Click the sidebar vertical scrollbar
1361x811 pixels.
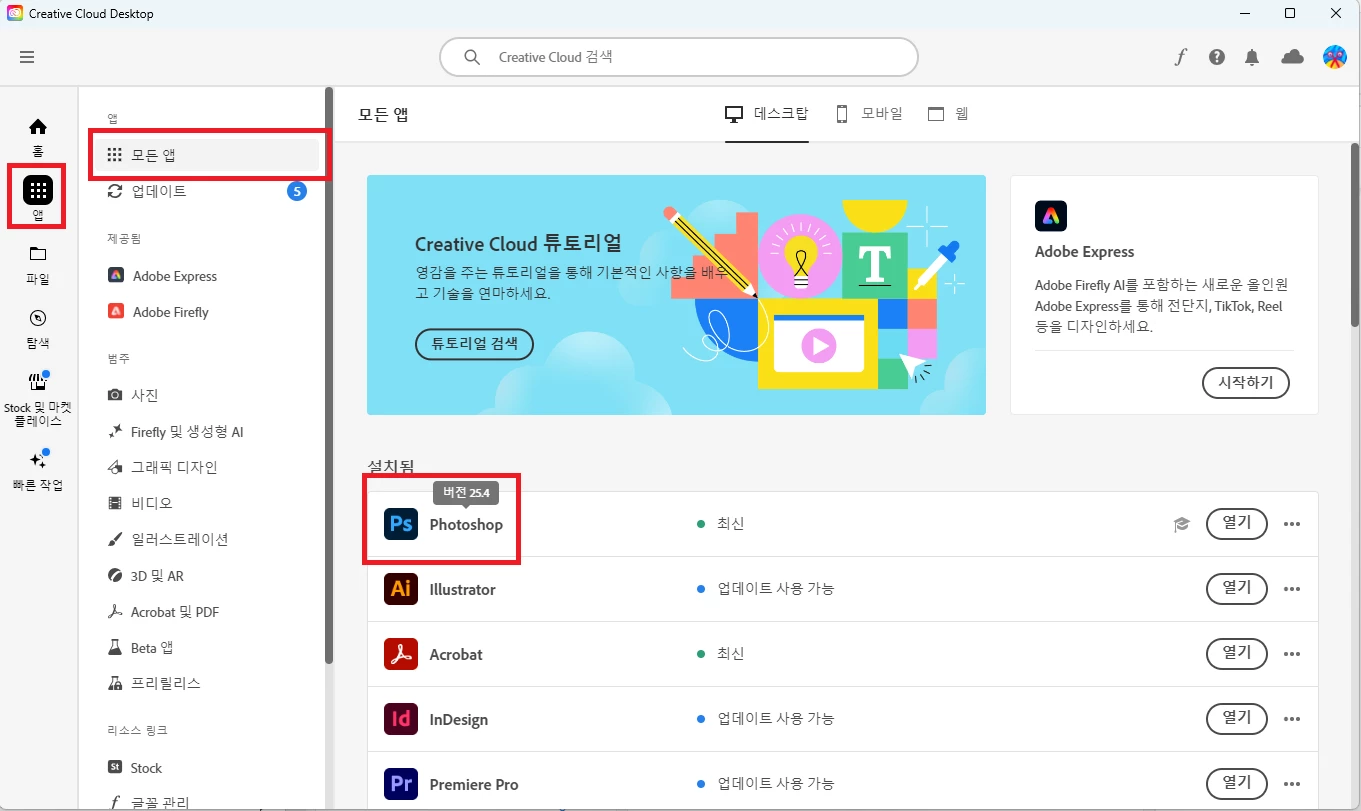pyautogui.click(x=328, y=376)
